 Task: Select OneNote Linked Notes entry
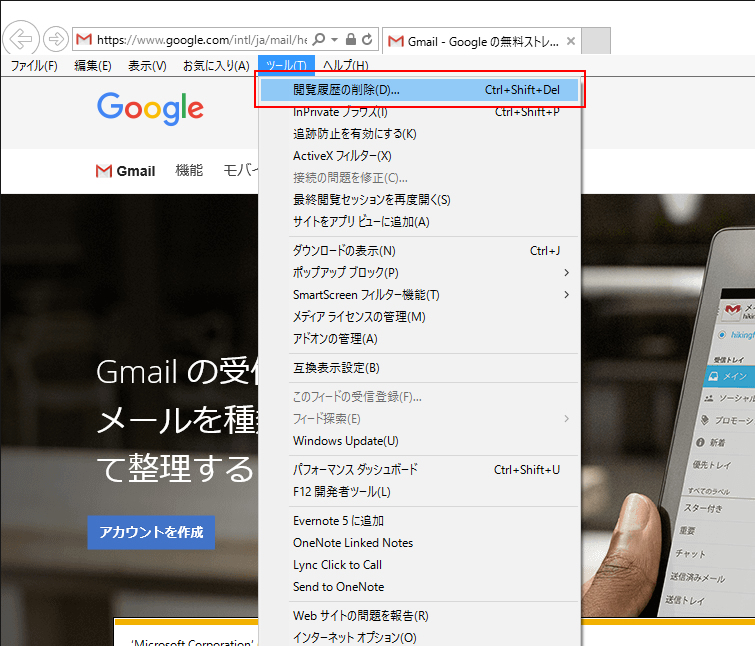click(x=419, y=543)
